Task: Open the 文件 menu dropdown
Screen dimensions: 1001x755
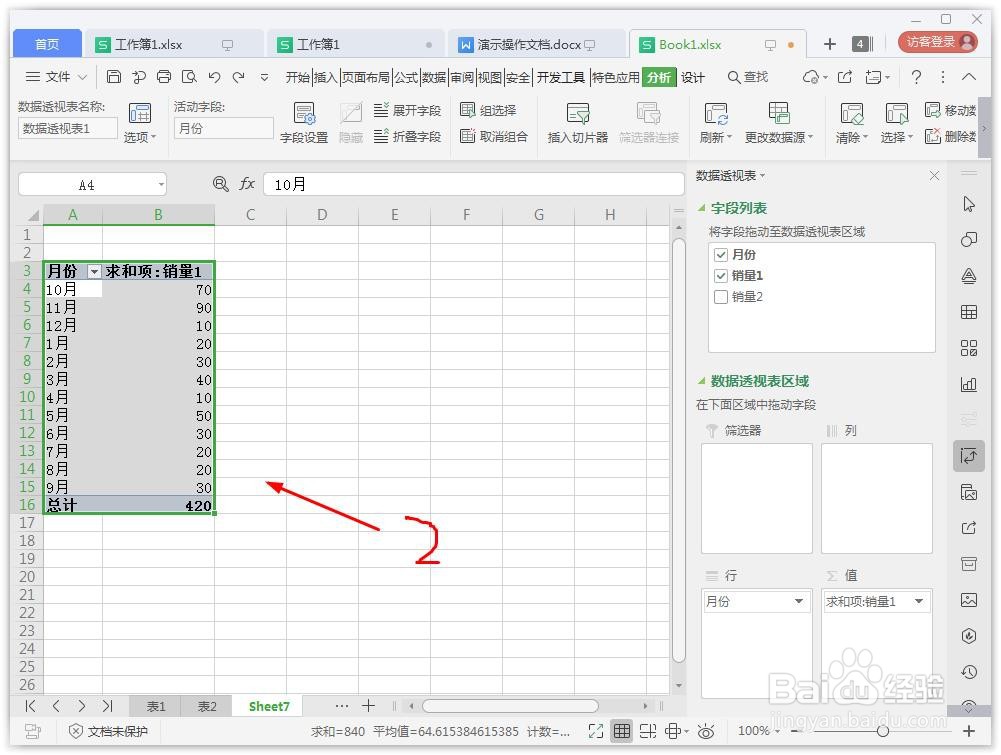Action: click(x=56, y=77)
